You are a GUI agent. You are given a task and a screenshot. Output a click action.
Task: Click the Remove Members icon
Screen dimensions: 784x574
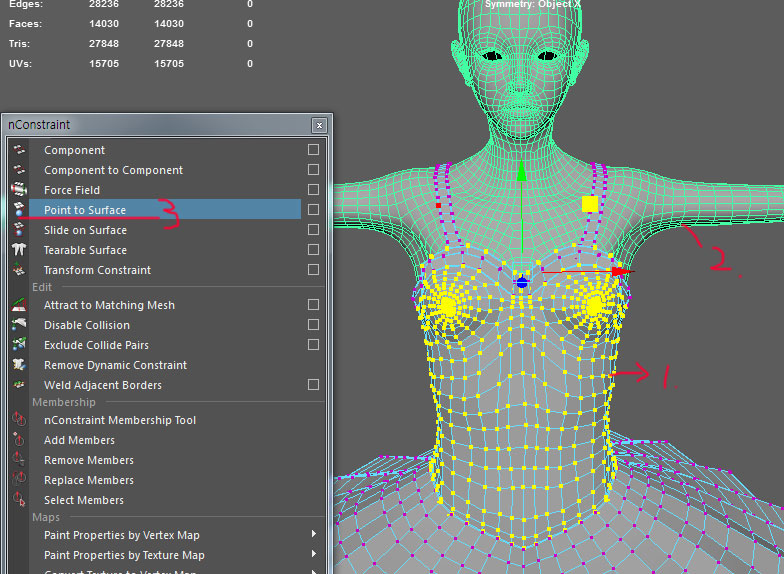click(x=19, y=460)
